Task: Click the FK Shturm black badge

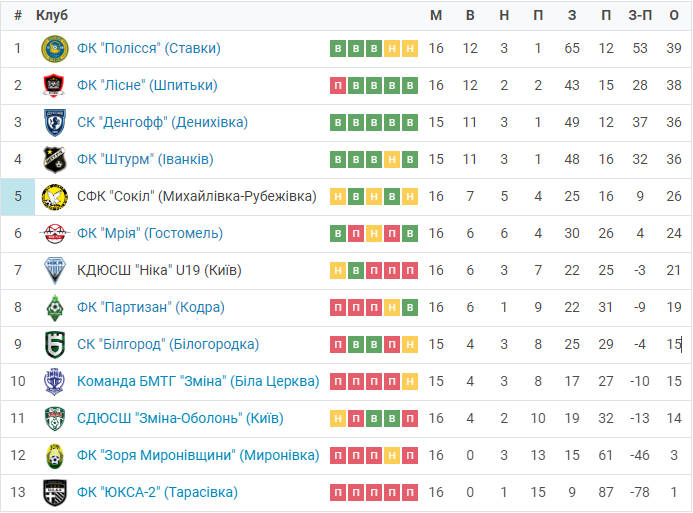Action: [54, 160]
